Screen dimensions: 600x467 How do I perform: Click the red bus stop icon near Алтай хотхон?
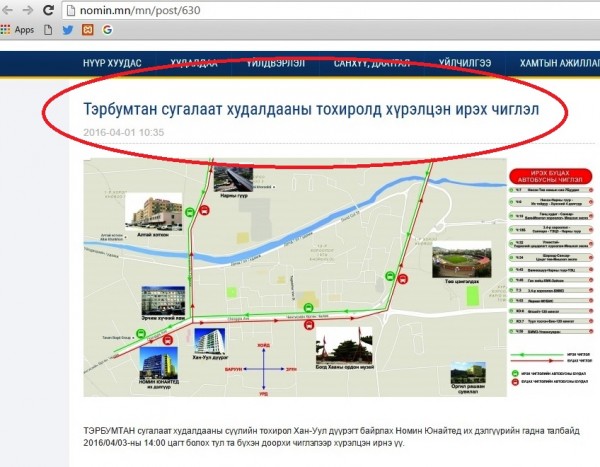204,210
